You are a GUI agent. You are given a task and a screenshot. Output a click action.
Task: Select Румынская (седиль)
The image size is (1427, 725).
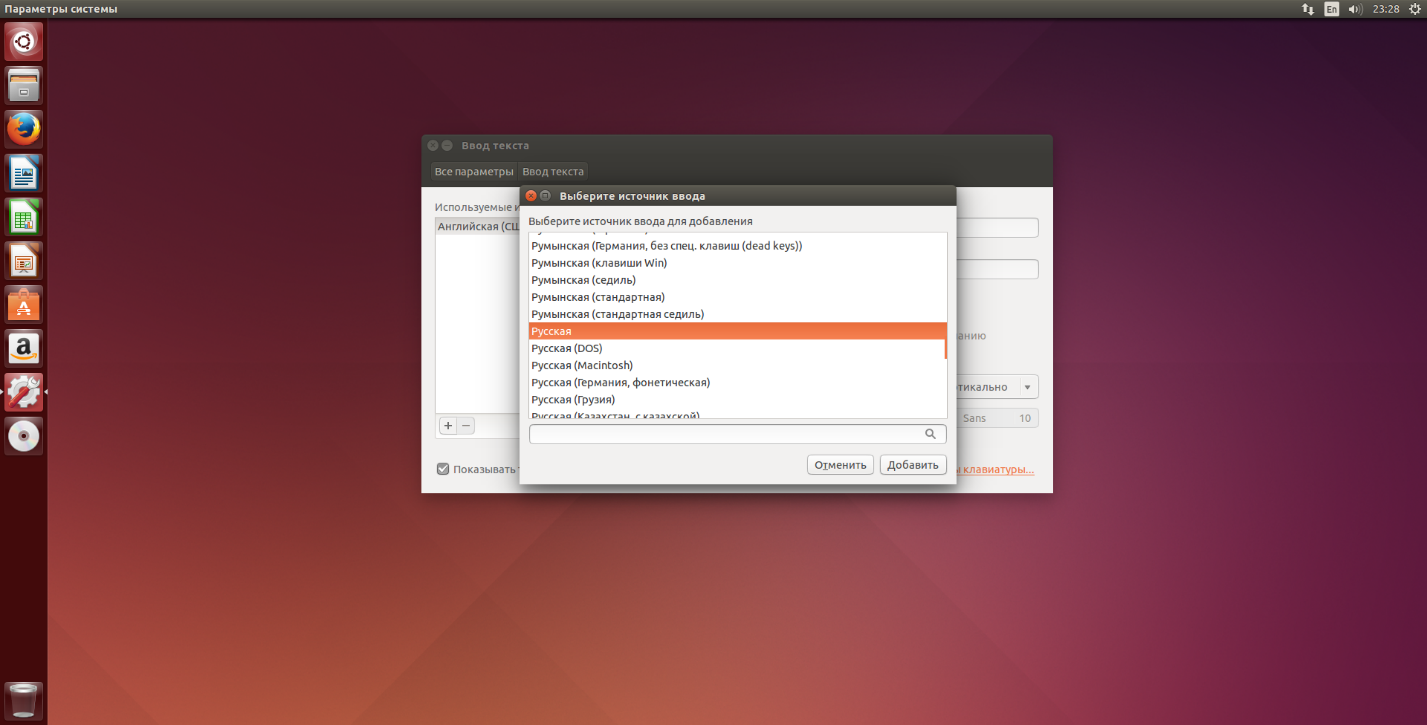click(737, 280)
